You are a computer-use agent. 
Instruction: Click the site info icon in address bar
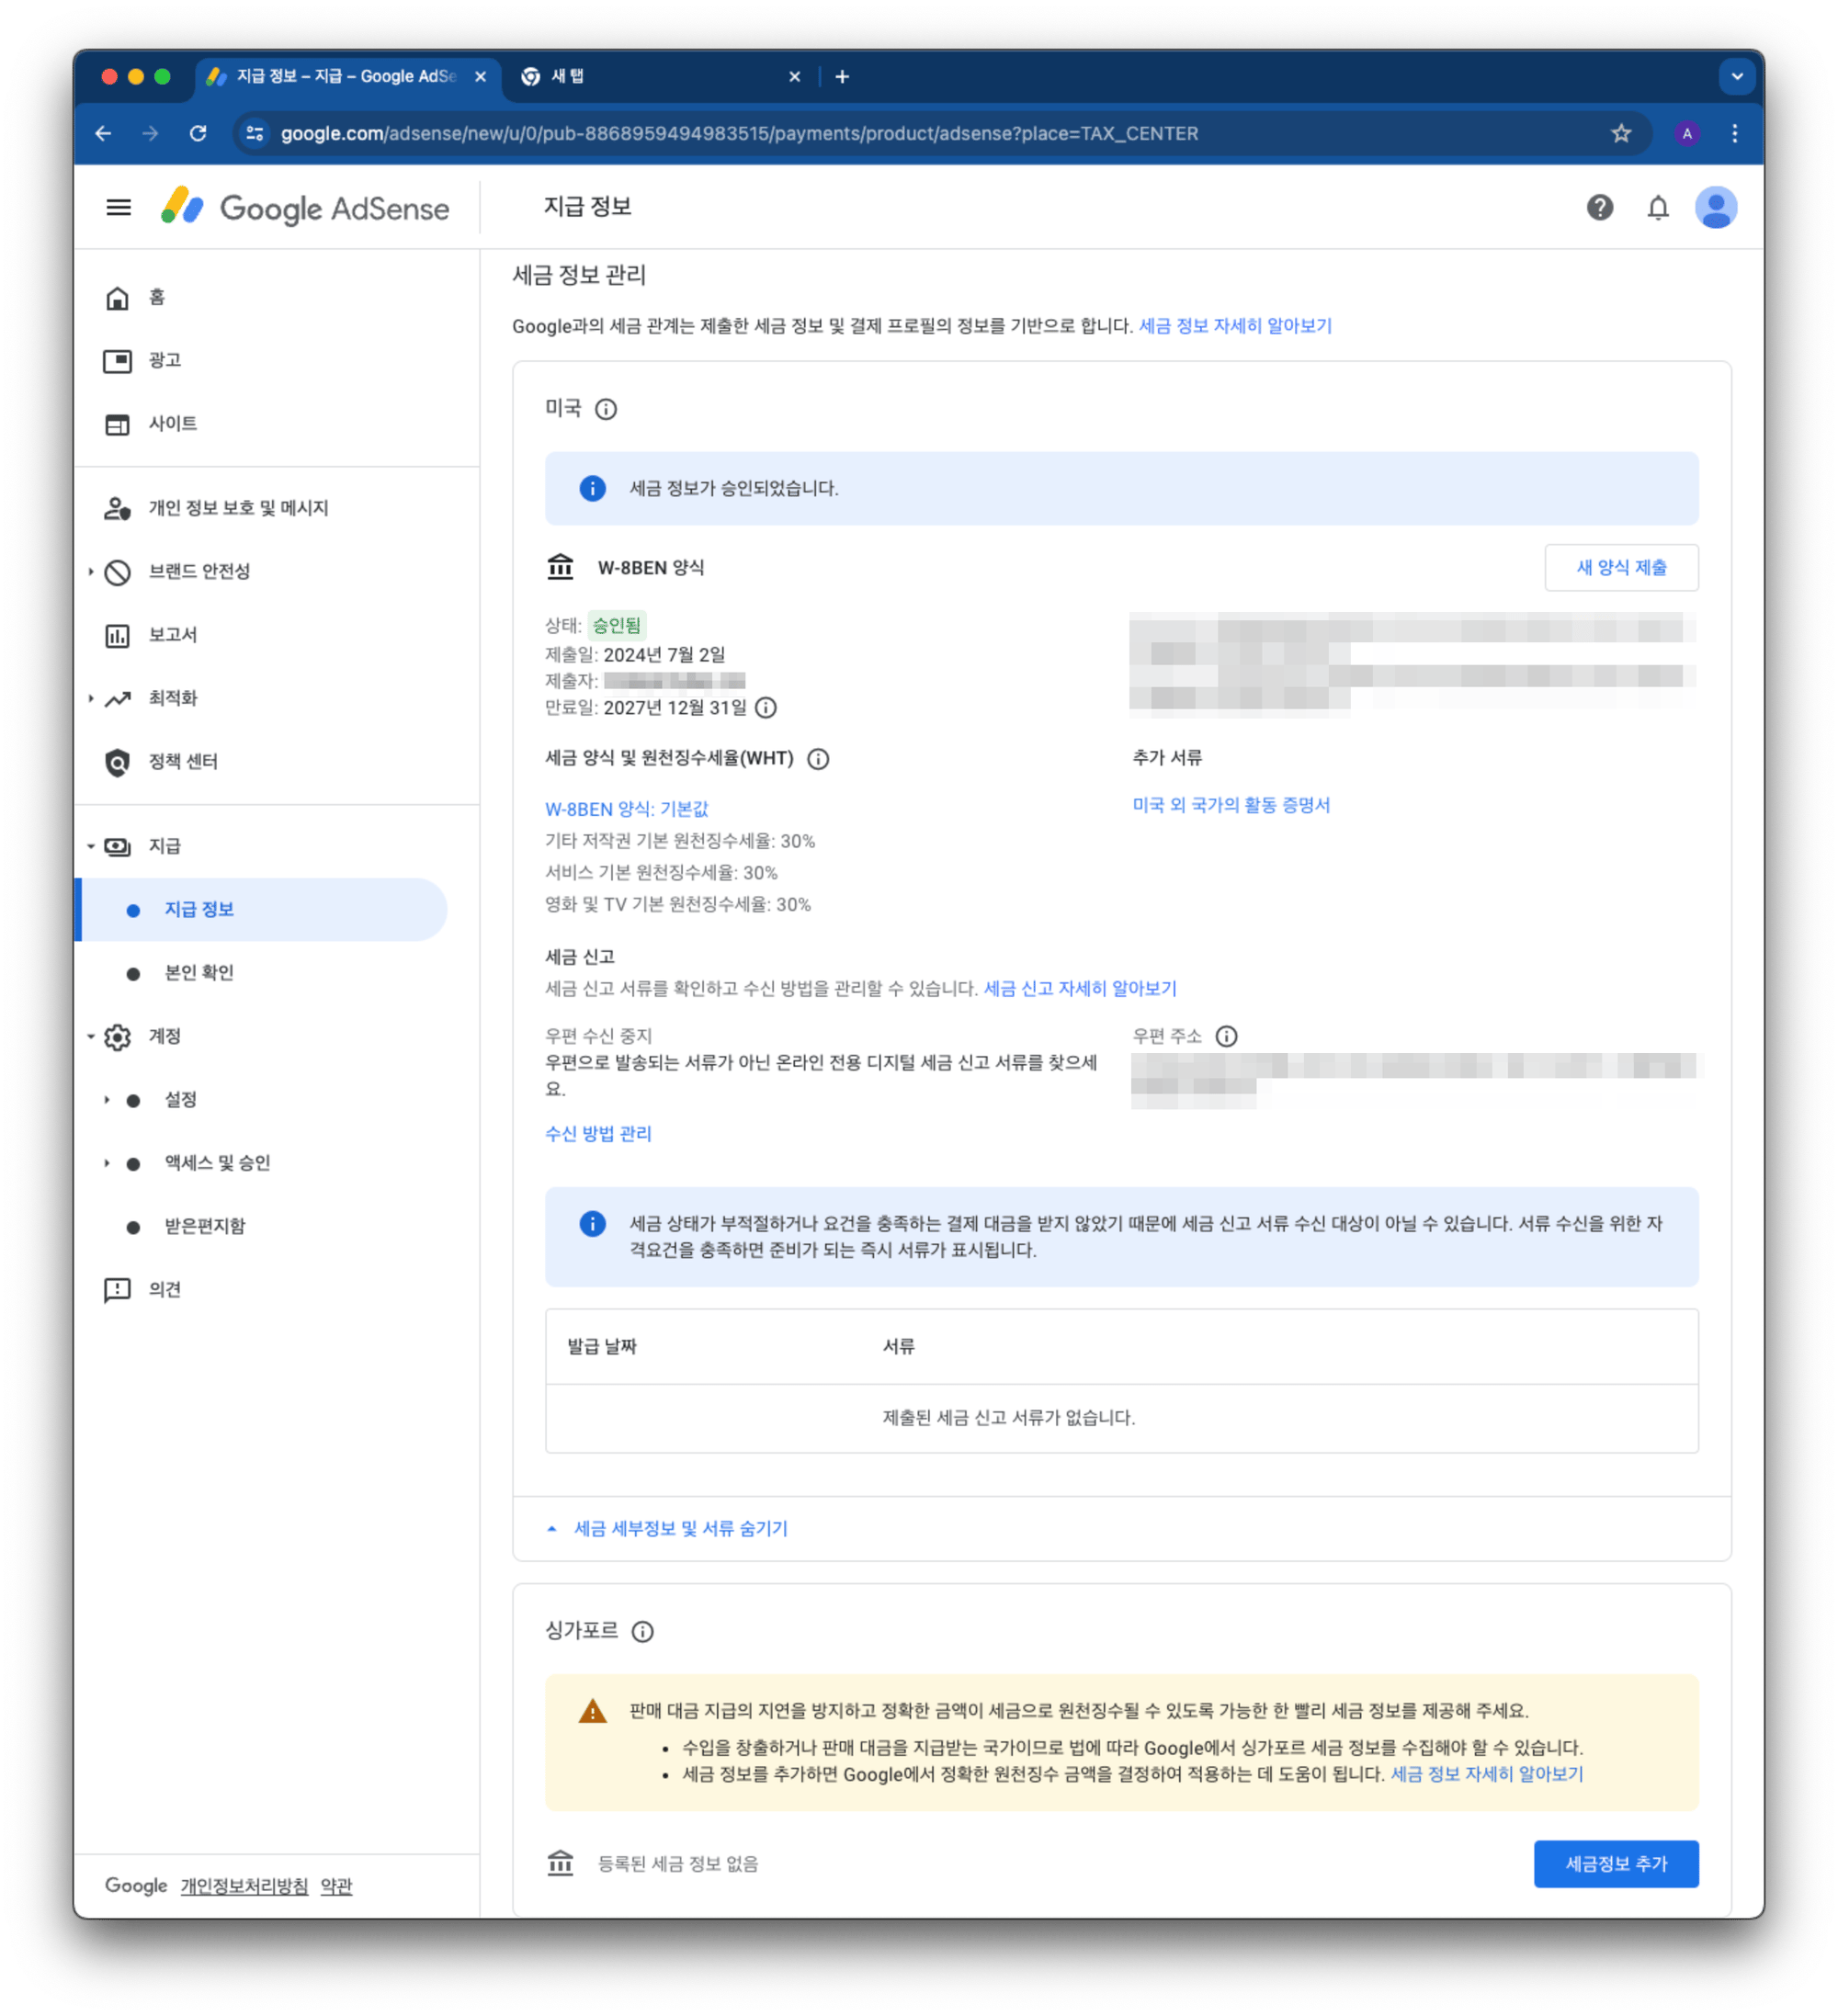click(x=255, y=133)
